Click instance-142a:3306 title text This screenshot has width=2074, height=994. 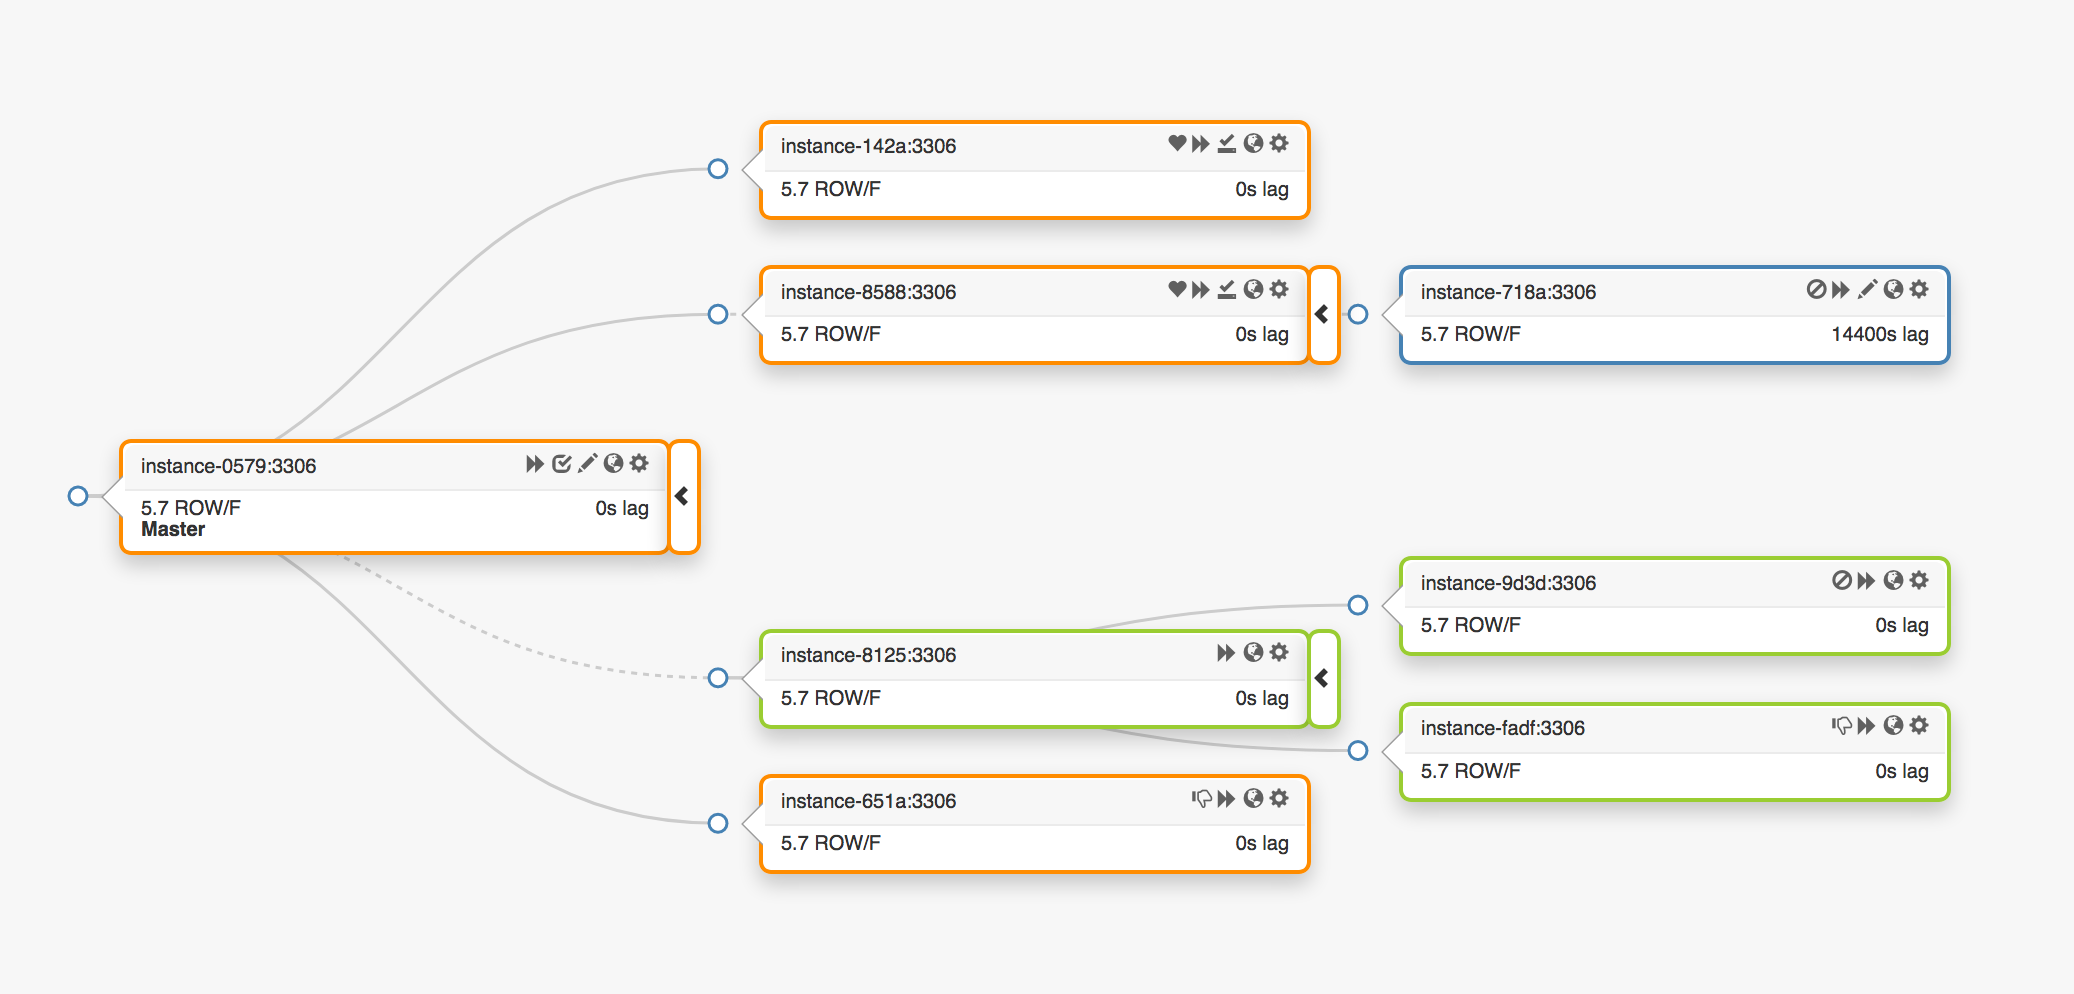click(x=868, y=146)
